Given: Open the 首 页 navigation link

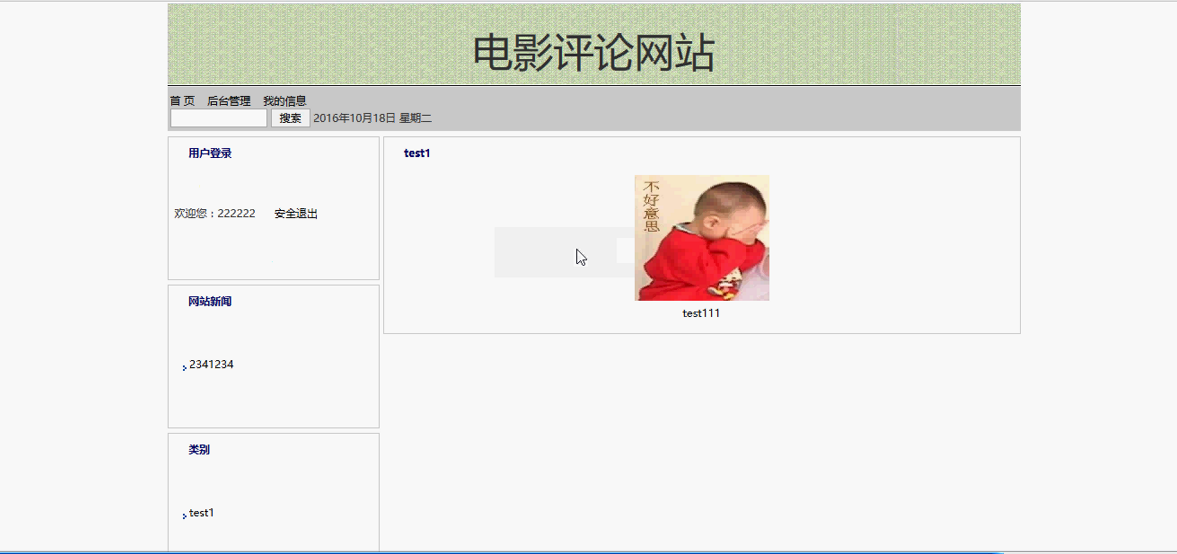Looking at the screenshot, I should pyautogui.click(x=182, y=101).
